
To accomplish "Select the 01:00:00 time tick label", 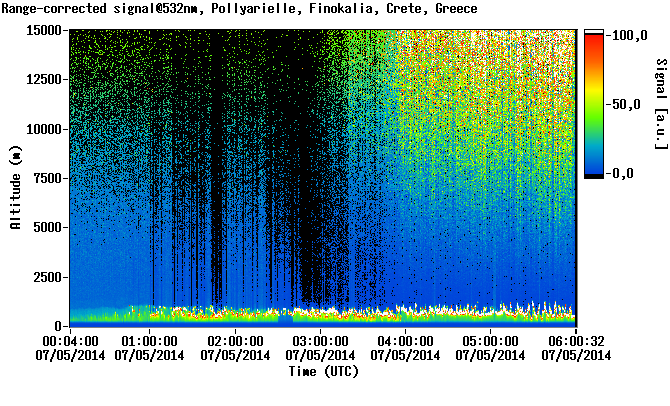I will click(x=154, y=341).
